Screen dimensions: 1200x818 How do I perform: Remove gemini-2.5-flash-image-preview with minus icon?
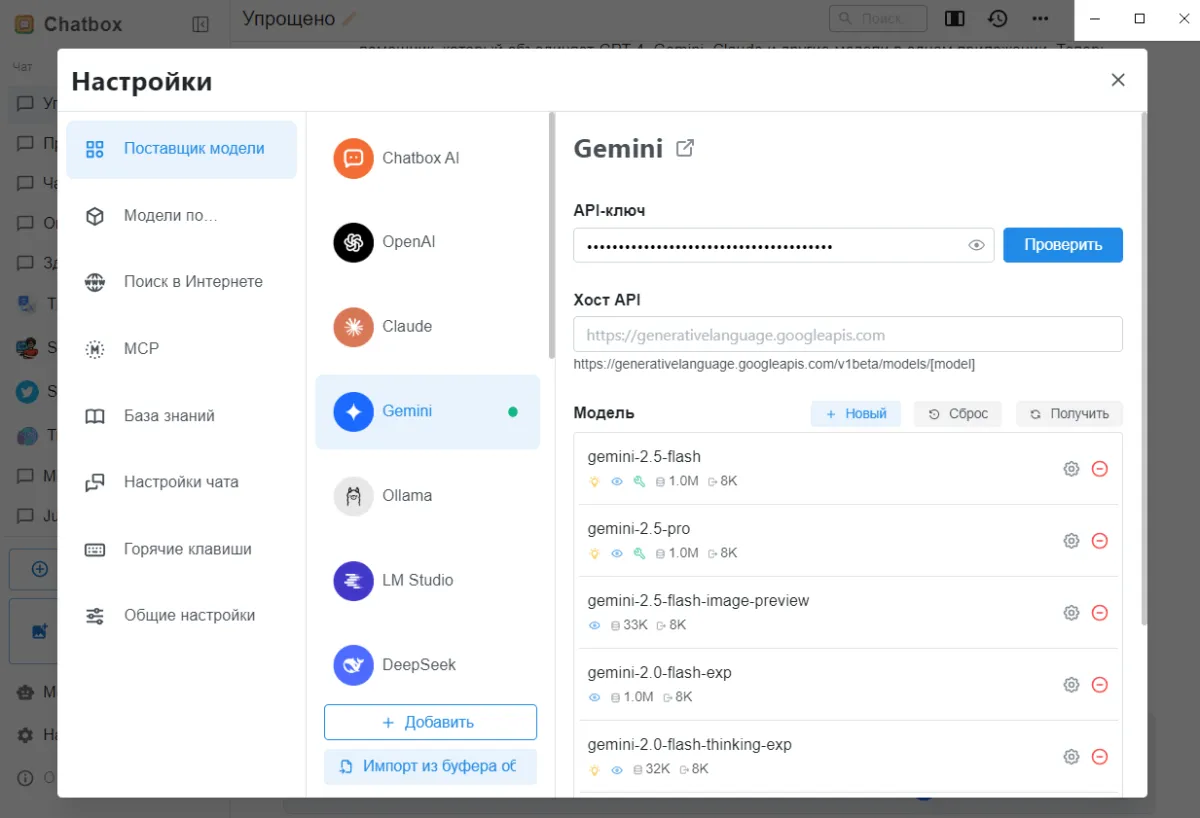tap(1099, 613)
